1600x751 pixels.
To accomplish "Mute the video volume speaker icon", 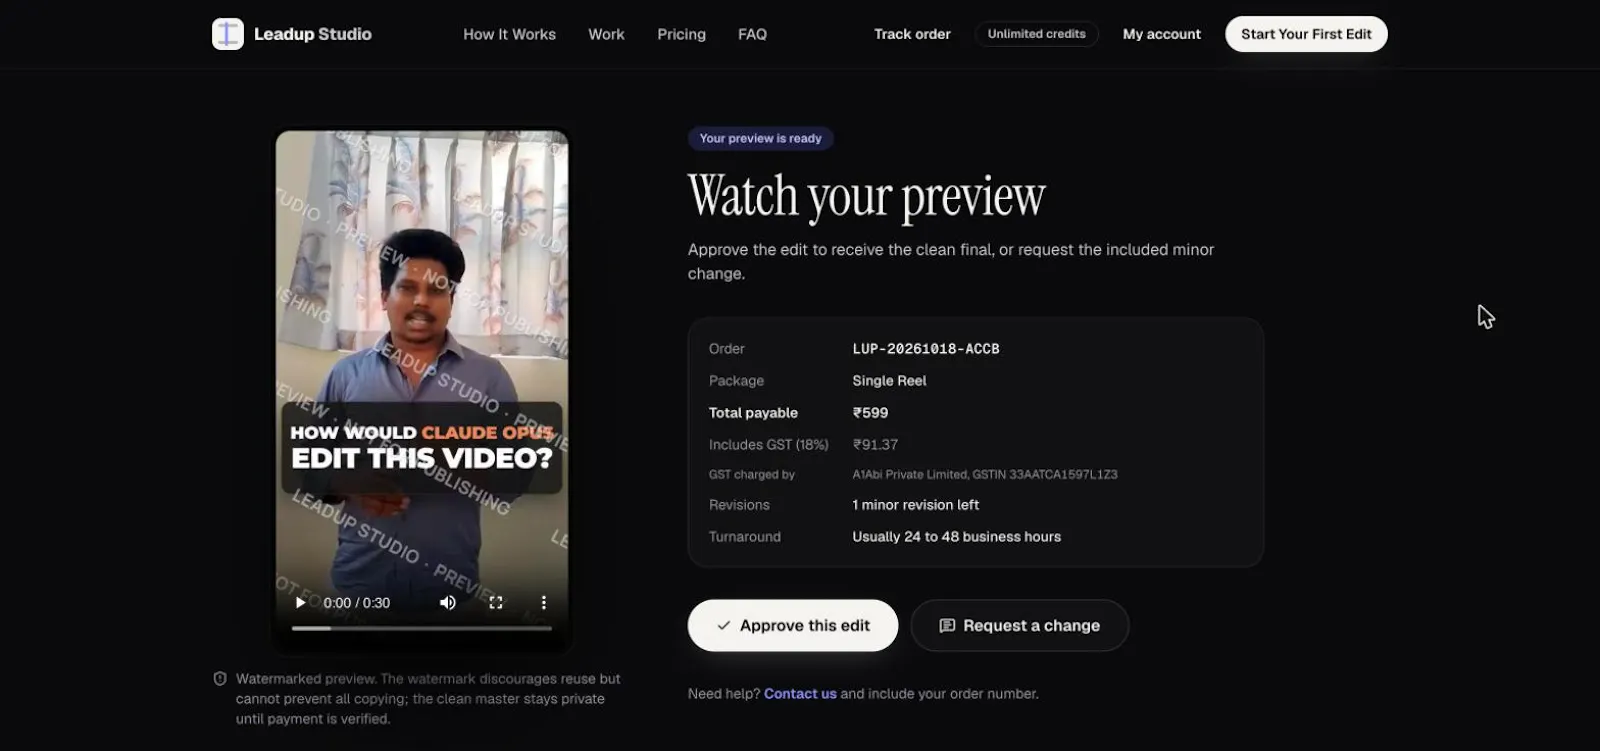I will pos(448,603).
